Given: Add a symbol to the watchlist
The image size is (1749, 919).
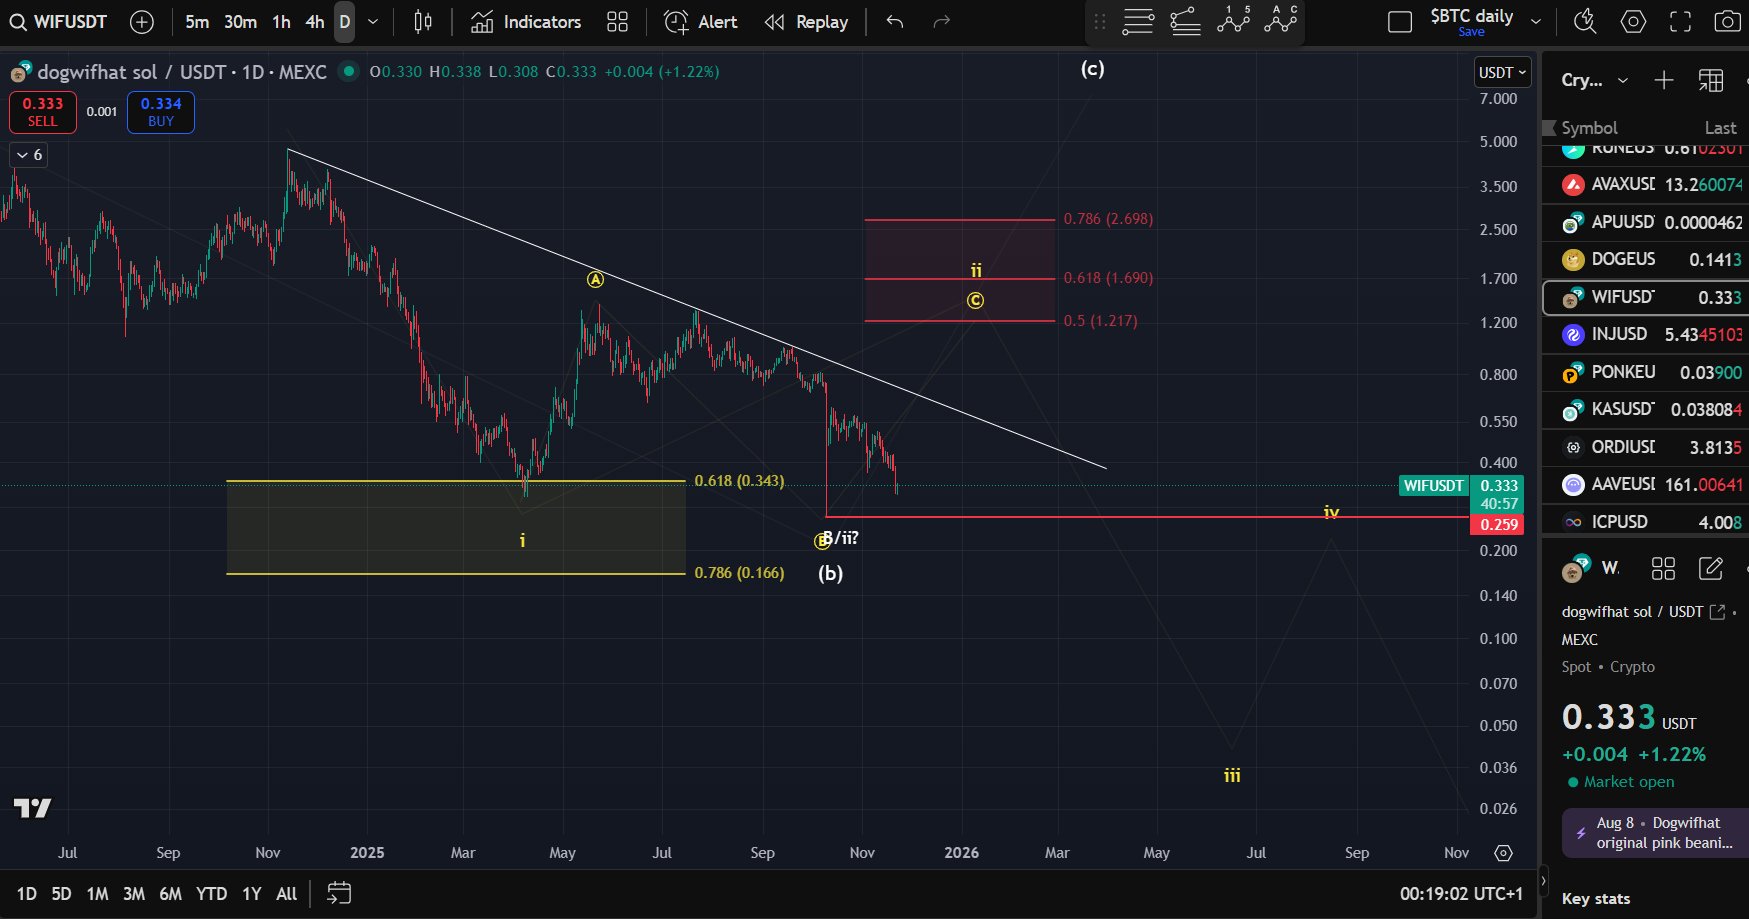Looking at the screenshot, I should pos(1664,80).
